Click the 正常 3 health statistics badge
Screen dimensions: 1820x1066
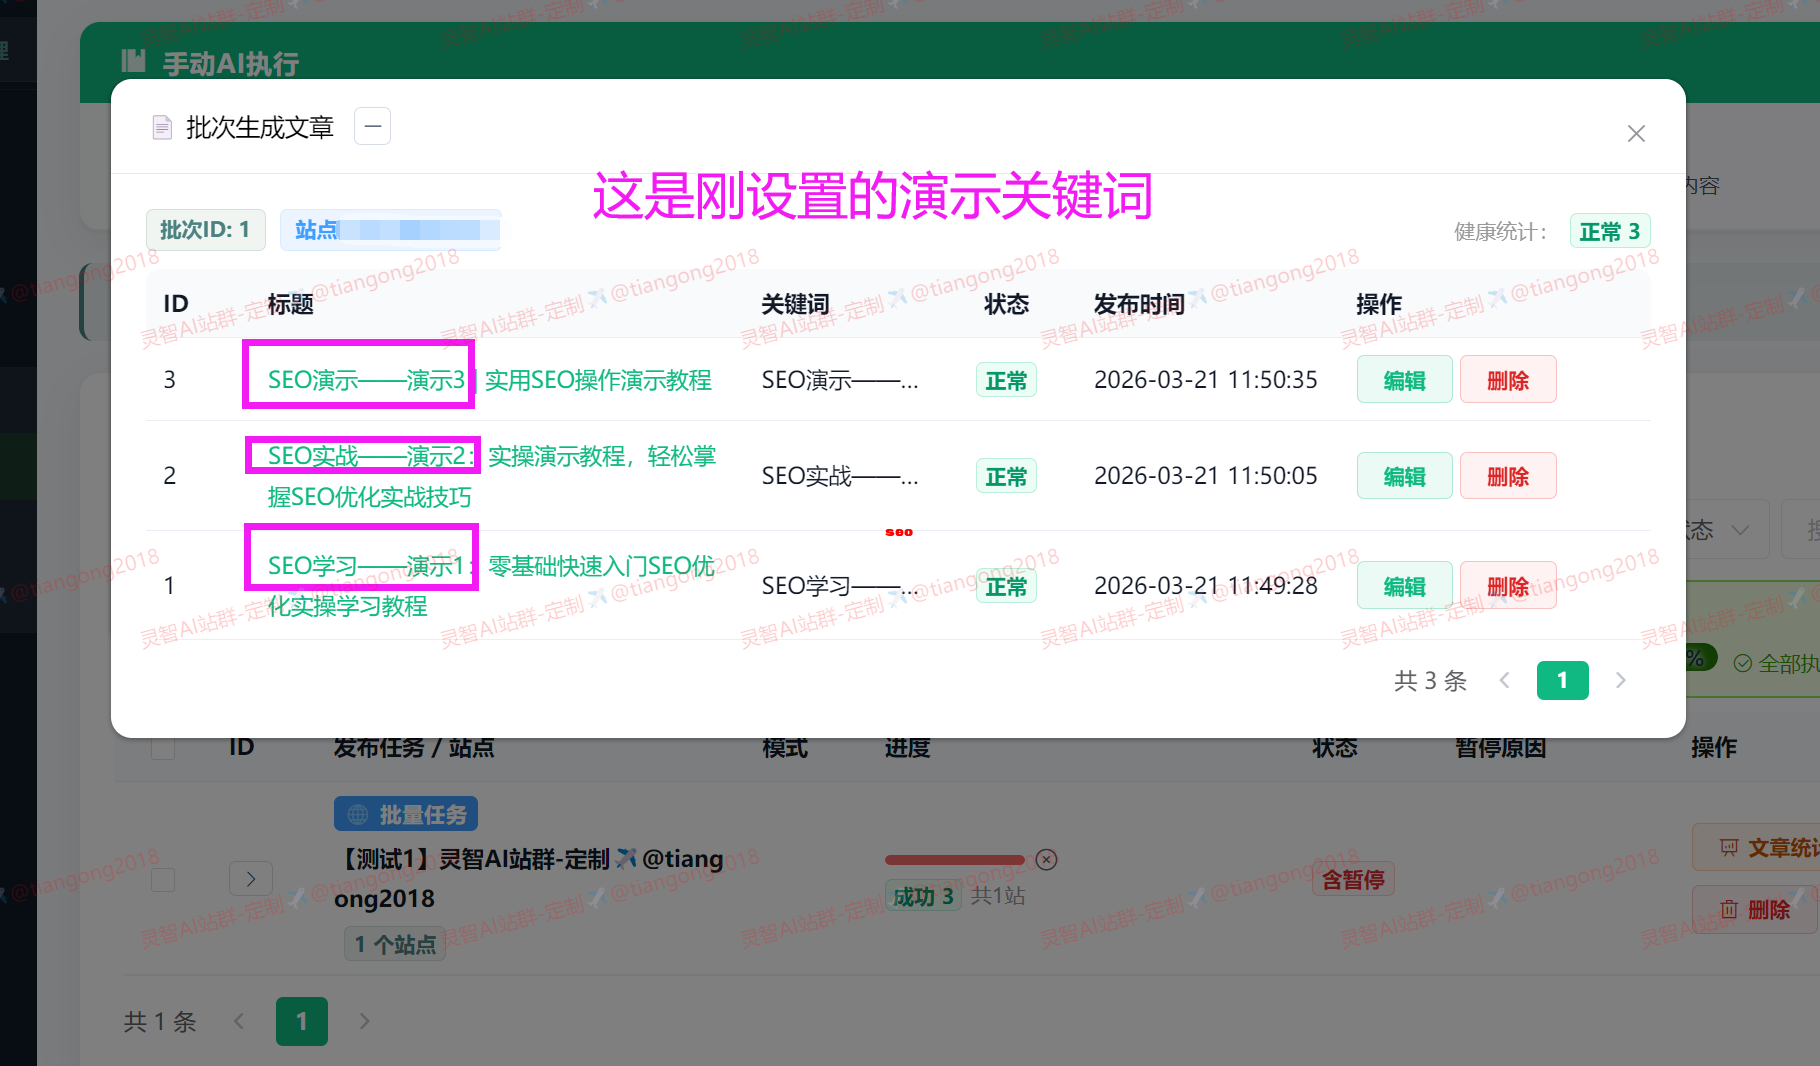point(1609,230)
